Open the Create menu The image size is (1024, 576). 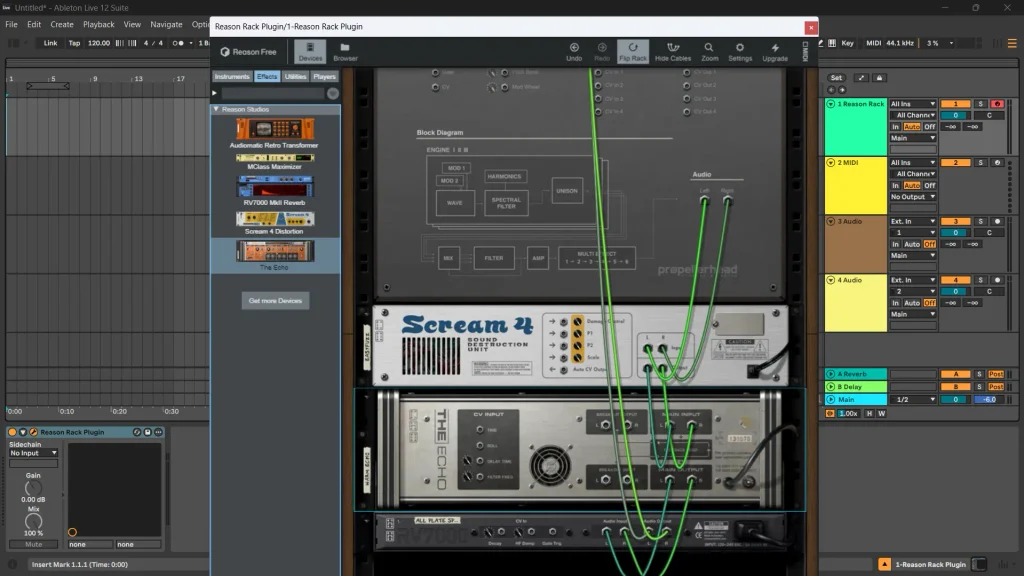(x=62, y=24)
